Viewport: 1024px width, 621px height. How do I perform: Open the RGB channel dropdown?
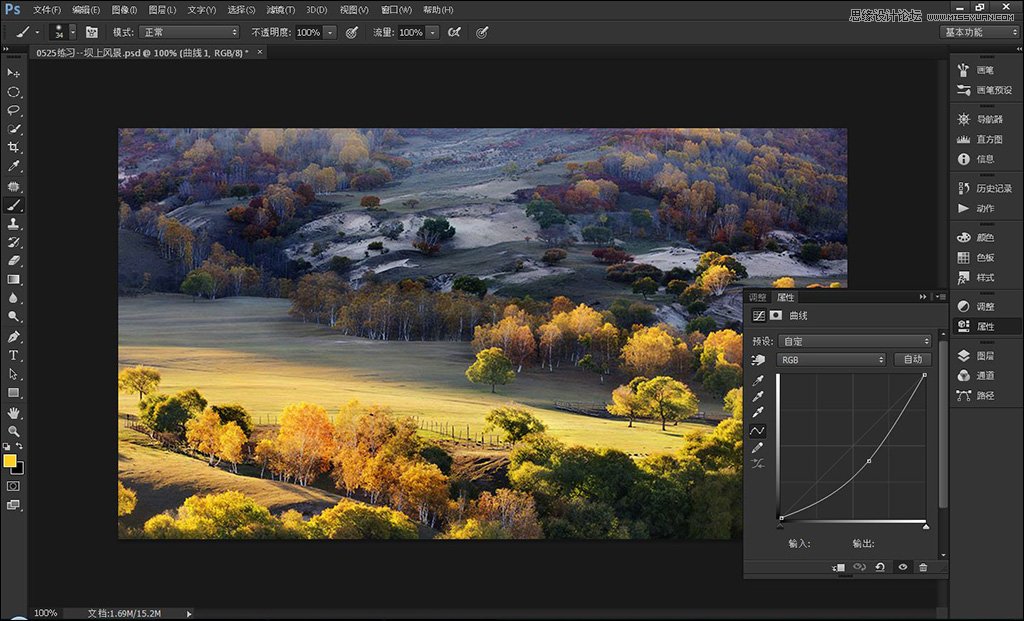click(x=831, y=359)
